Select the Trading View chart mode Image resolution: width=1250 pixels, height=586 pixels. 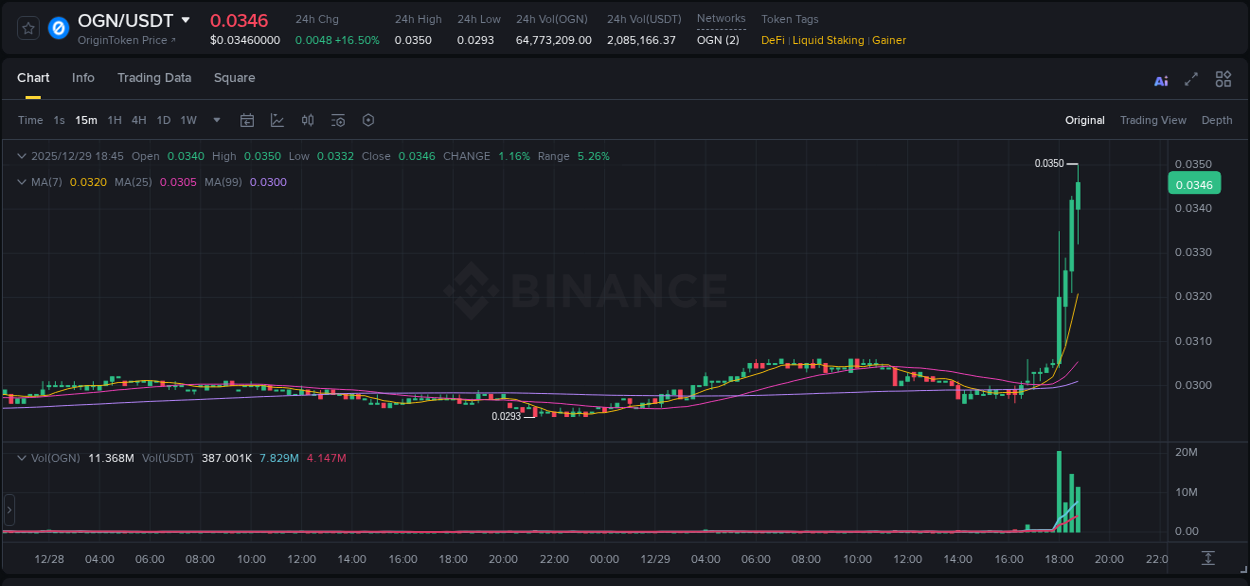pyautogui.click(x=1153, y=120)
